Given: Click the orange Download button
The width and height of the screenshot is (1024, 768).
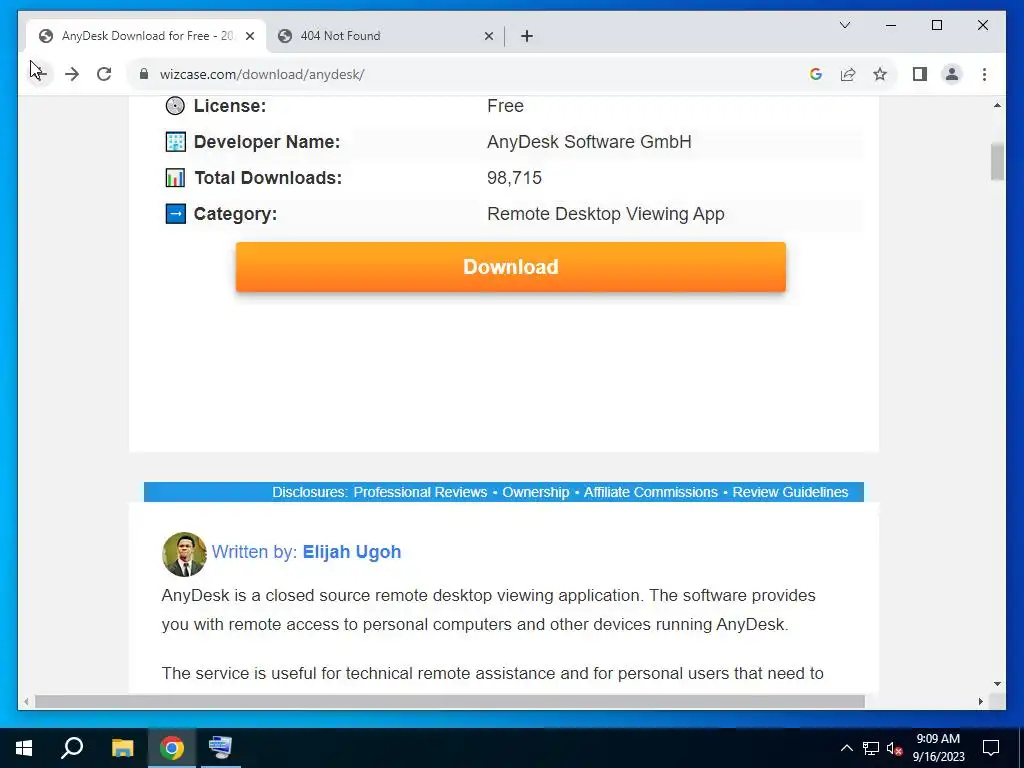Looking at the screenshot, I should click(511, 266).
